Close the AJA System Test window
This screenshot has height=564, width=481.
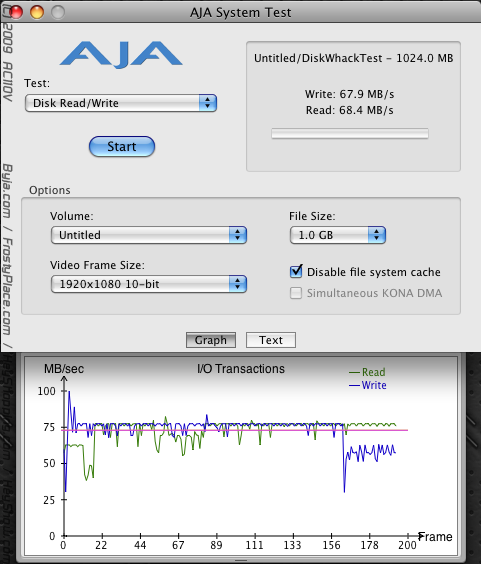(x=15, y=12)
